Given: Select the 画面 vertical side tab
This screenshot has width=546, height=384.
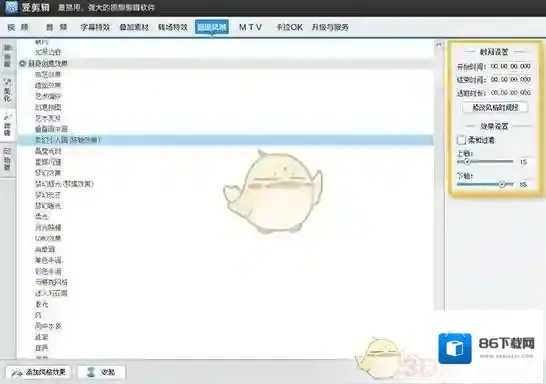Looking at the screenshot, I should tap(7, 56).
